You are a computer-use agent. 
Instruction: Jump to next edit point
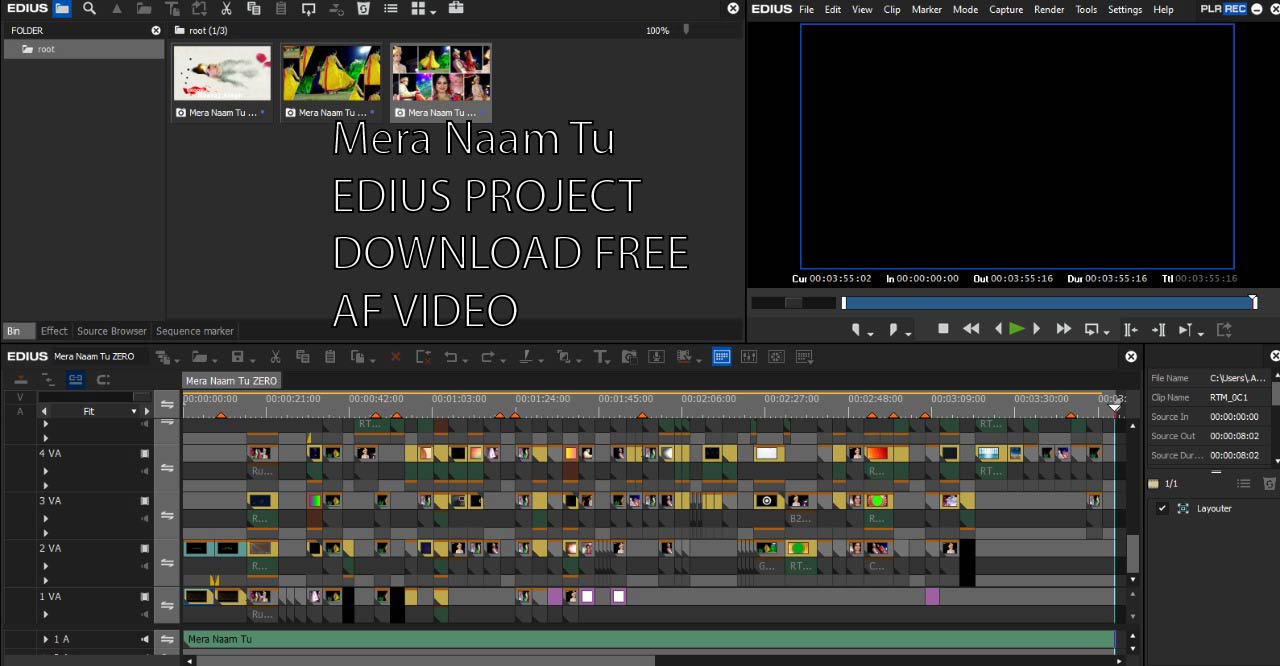coord(1159,329)
